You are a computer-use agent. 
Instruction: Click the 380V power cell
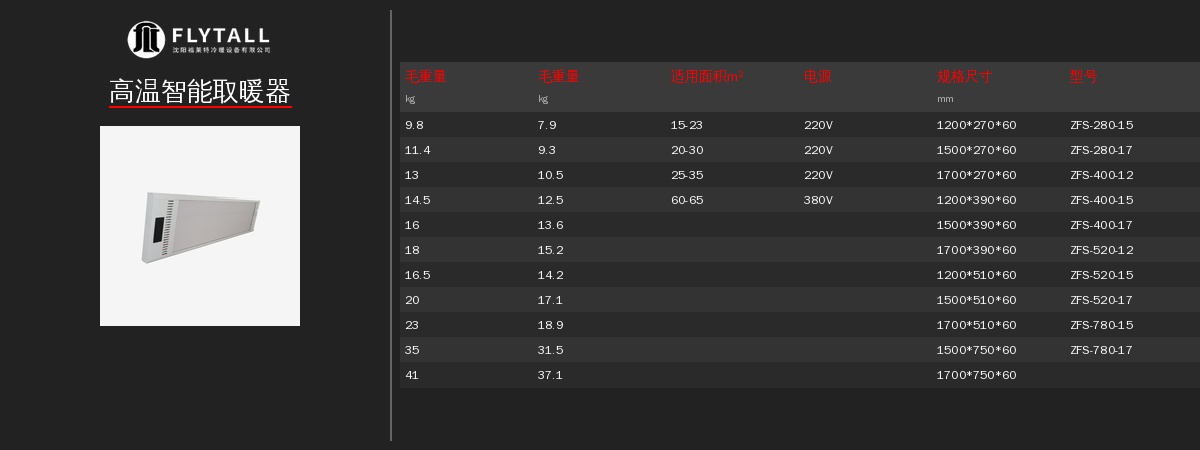(x=818, y=200)
